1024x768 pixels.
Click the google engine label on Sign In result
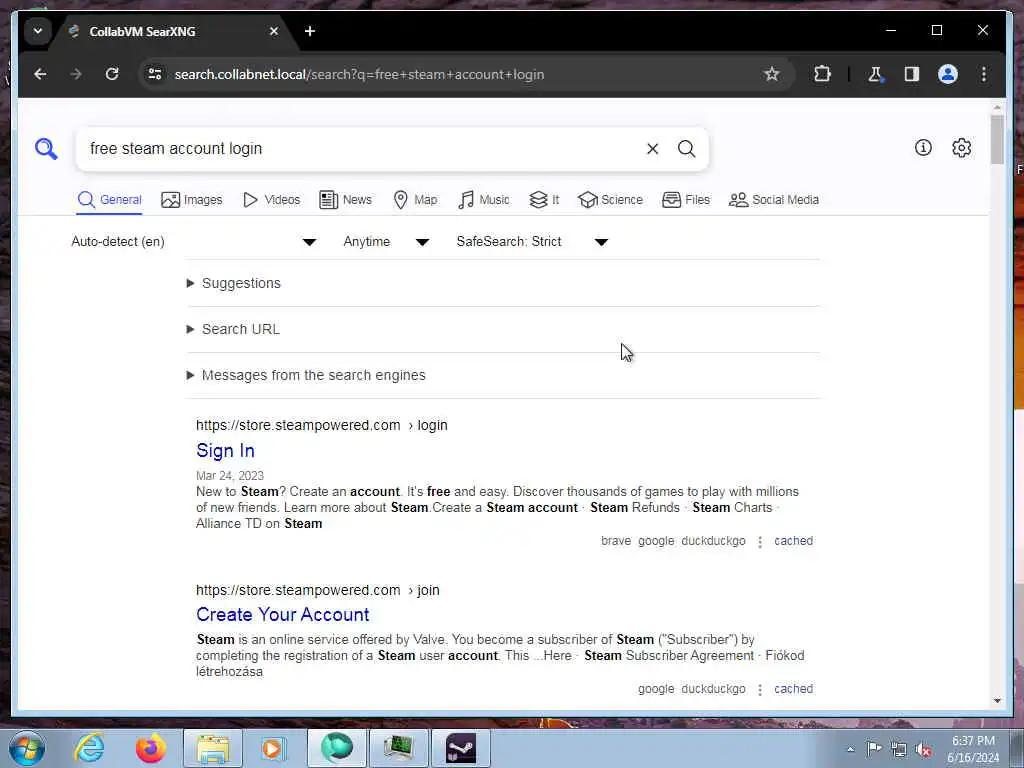(x=656, y=541)
